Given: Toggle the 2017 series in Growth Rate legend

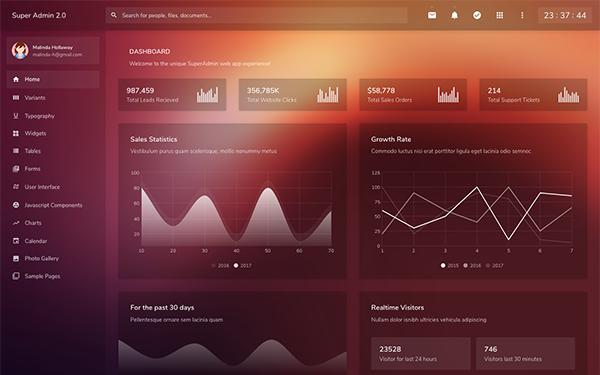Looking at the screenshot, I should point(494,265).
